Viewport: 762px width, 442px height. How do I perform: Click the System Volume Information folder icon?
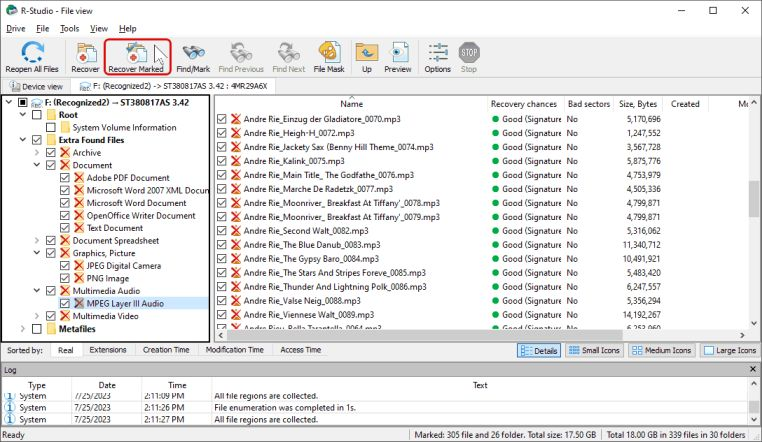pyautogui.click(x=65, y=128)
